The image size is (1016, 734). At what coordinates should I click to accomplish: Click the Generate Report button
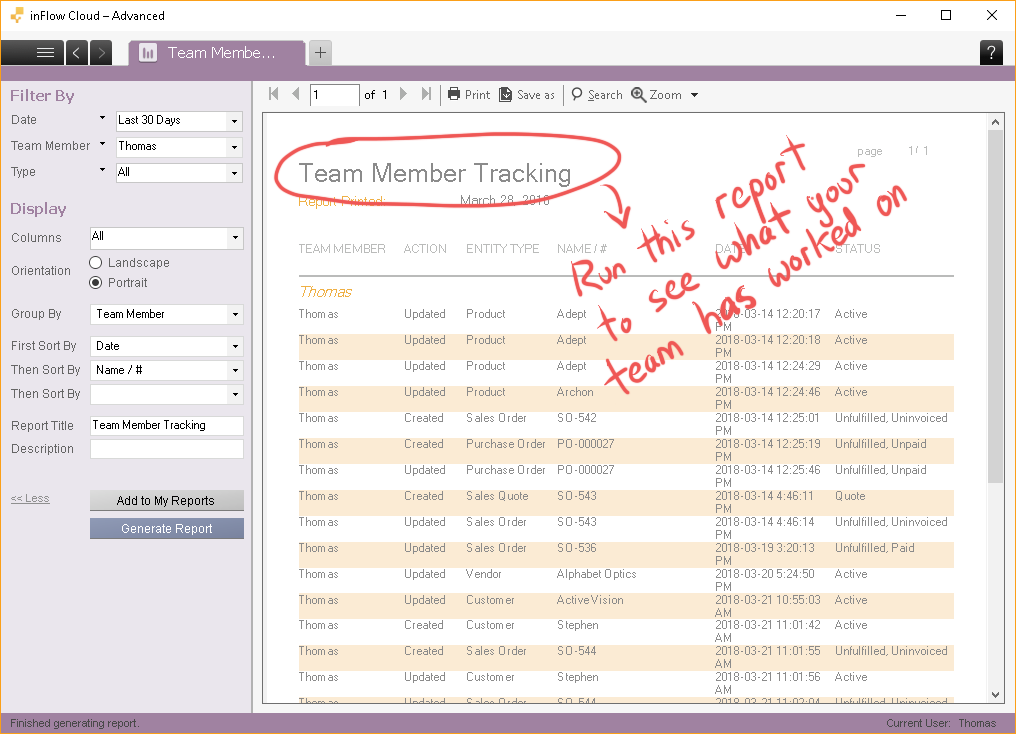click(167, 529)
